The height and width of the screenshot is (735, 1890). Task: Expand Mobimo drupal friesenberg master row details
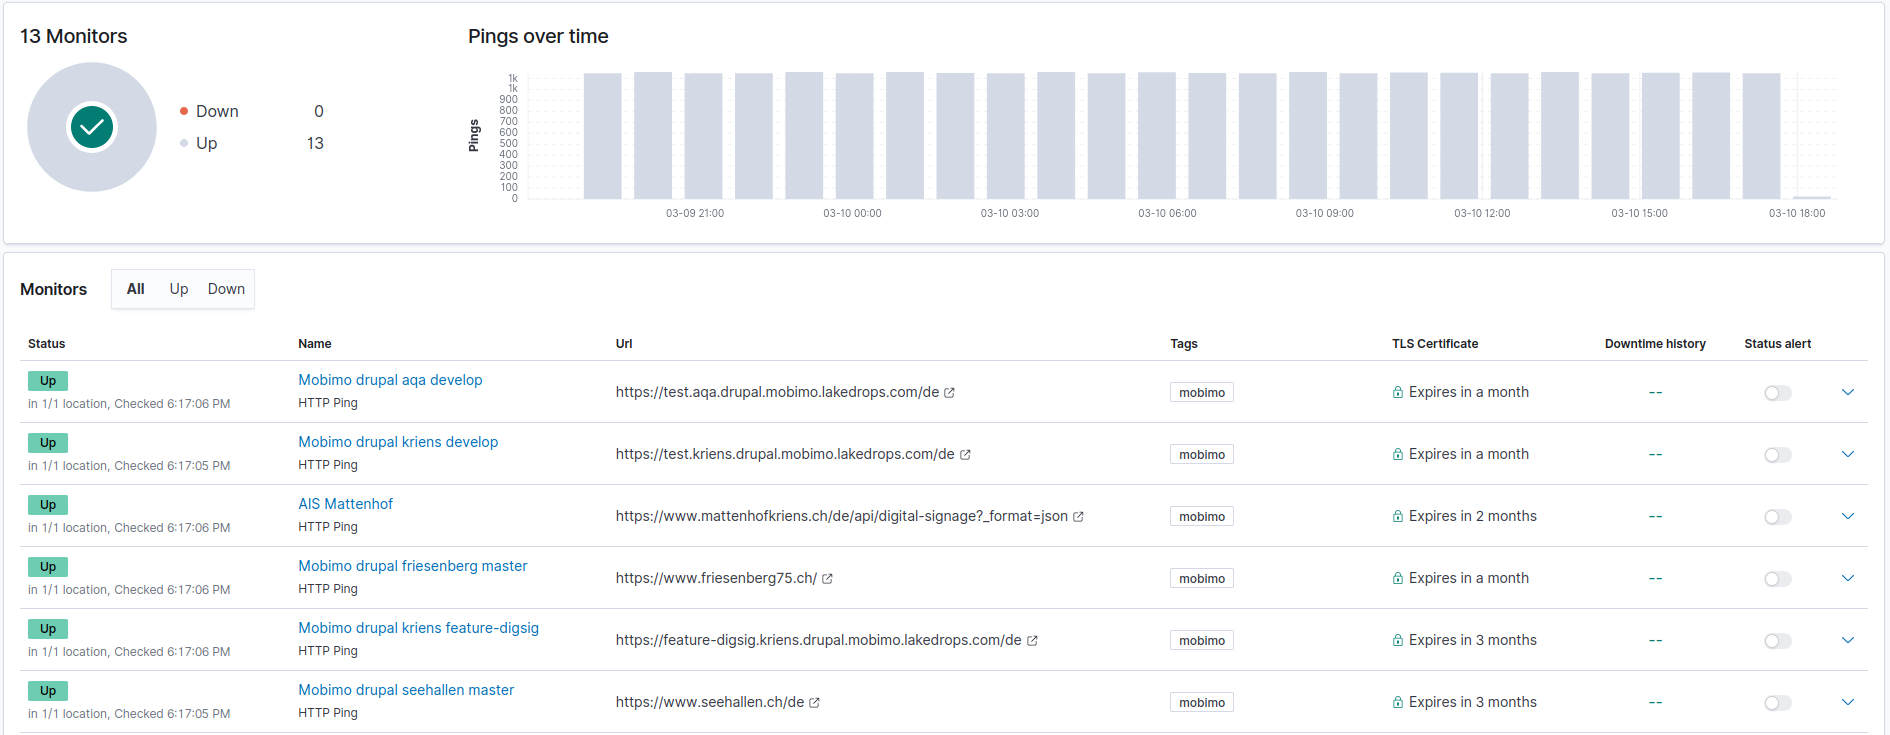click(x=1847, y=578)
